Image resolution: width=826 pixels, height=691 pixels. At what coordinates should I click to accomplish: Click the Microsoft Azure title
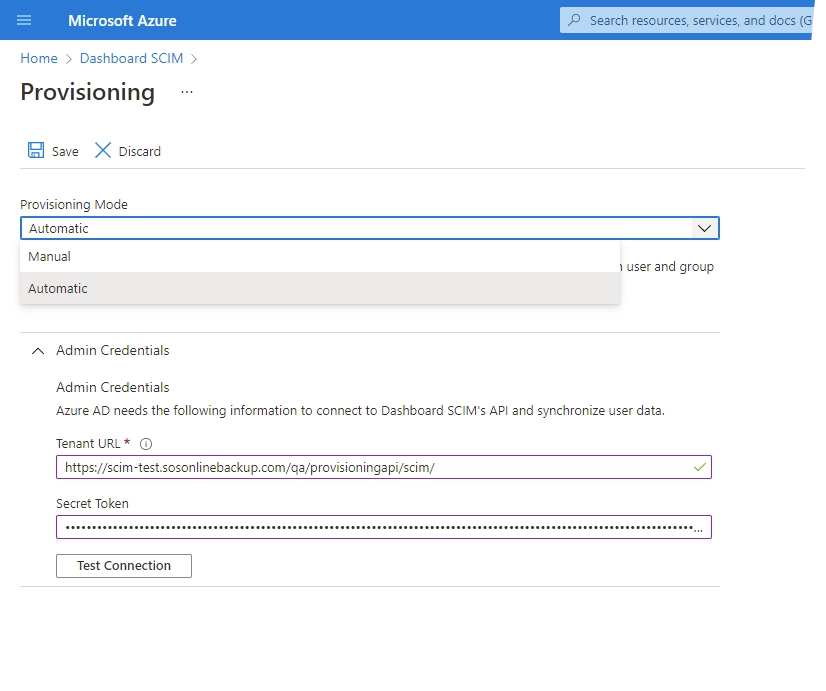coord(122,21)
